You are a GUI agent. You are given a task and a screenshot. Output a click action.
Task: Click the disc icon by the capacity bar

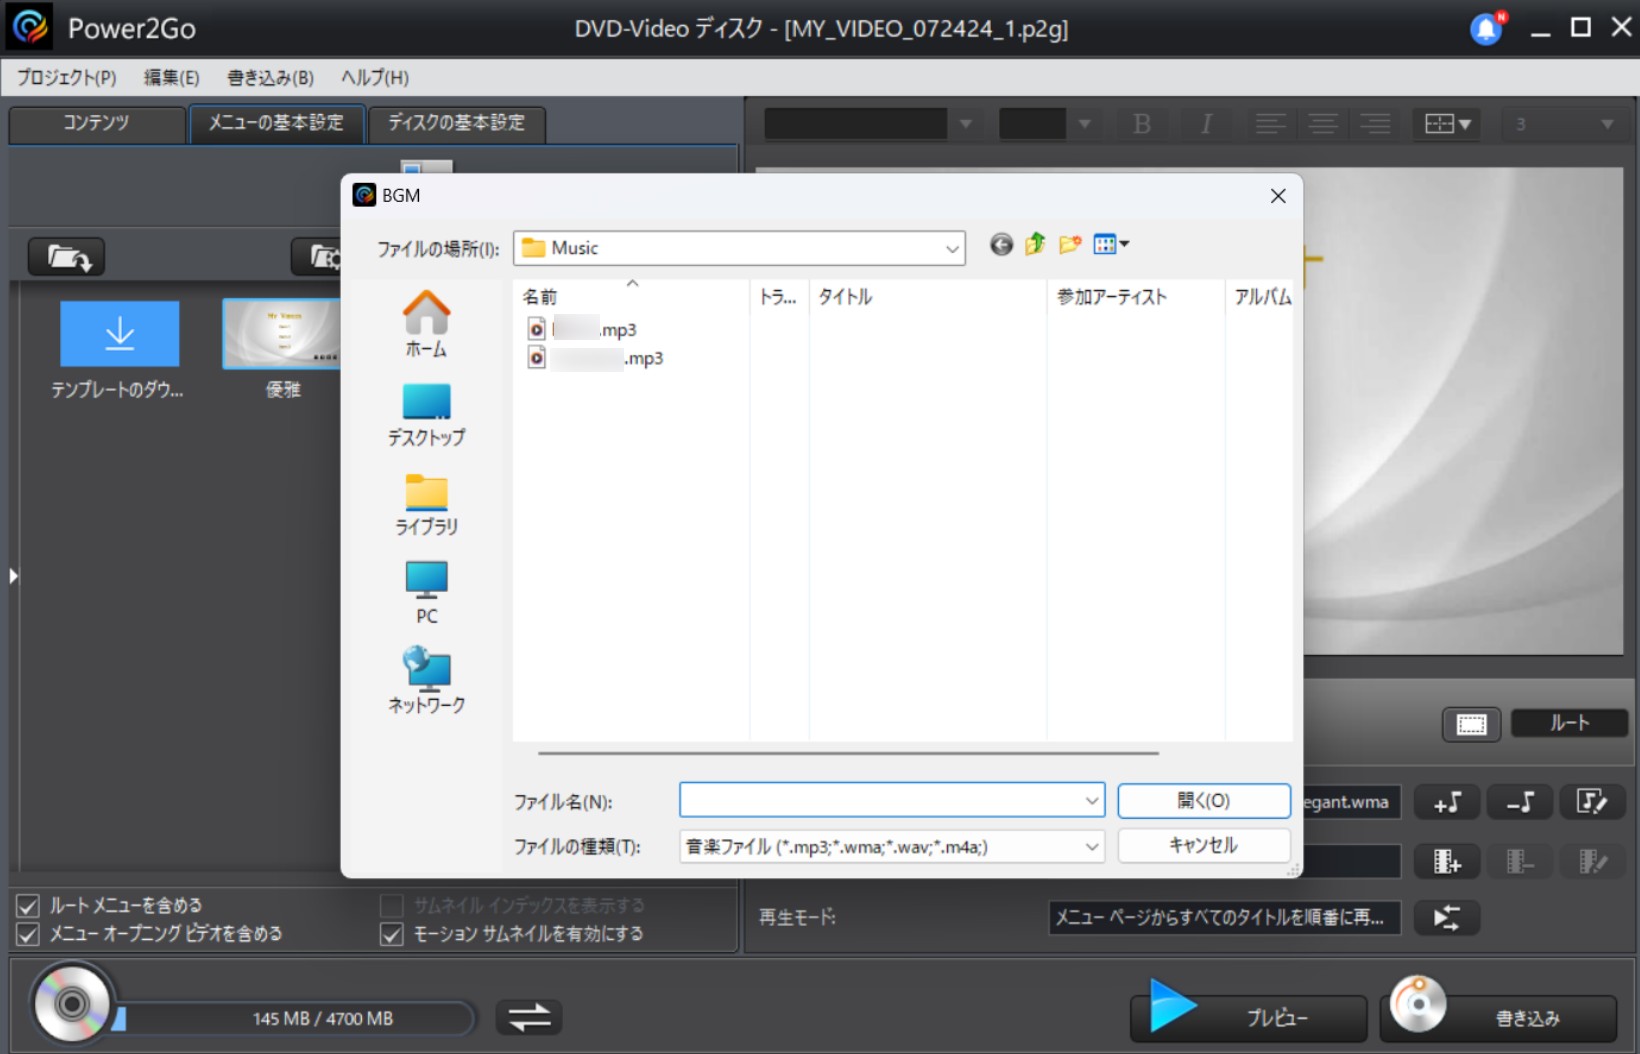[x=72, y=1002]
